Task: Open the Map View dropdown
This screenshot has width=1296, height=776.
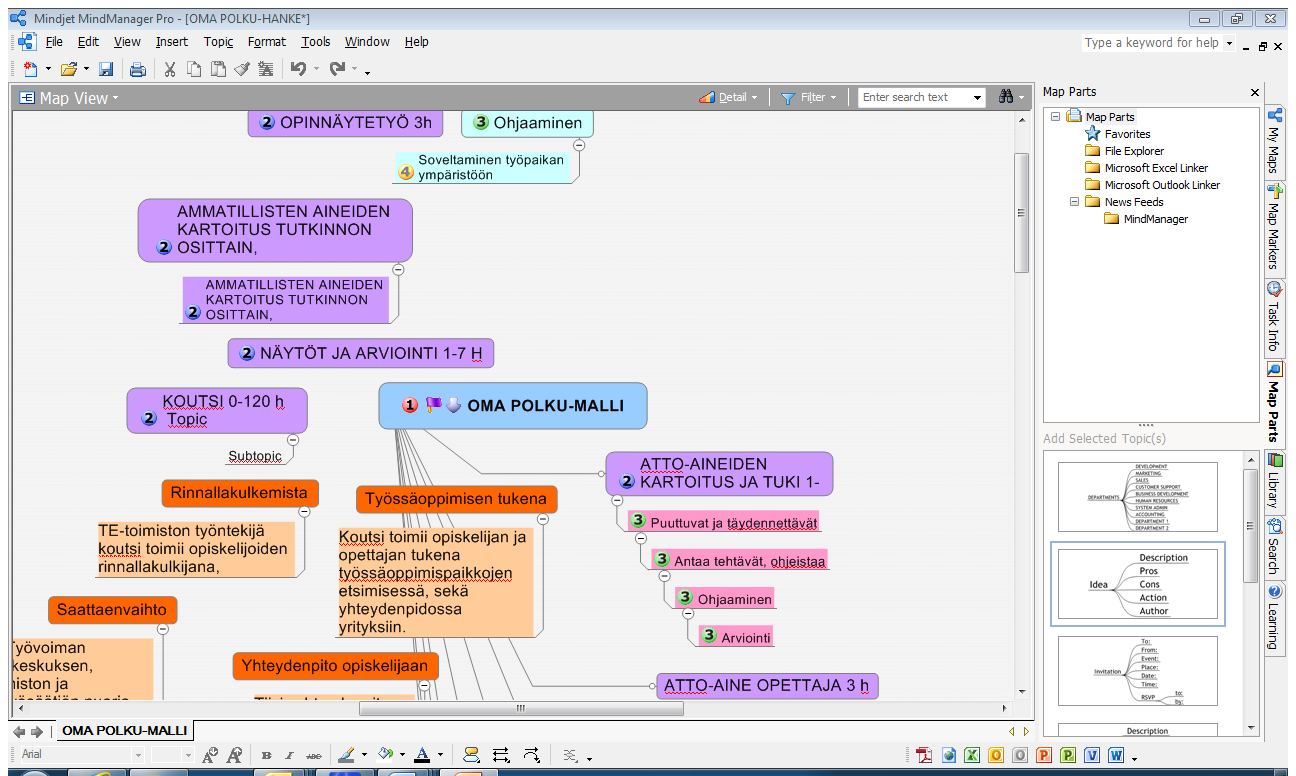Action: pyautogui.click(x=69, y=98)
